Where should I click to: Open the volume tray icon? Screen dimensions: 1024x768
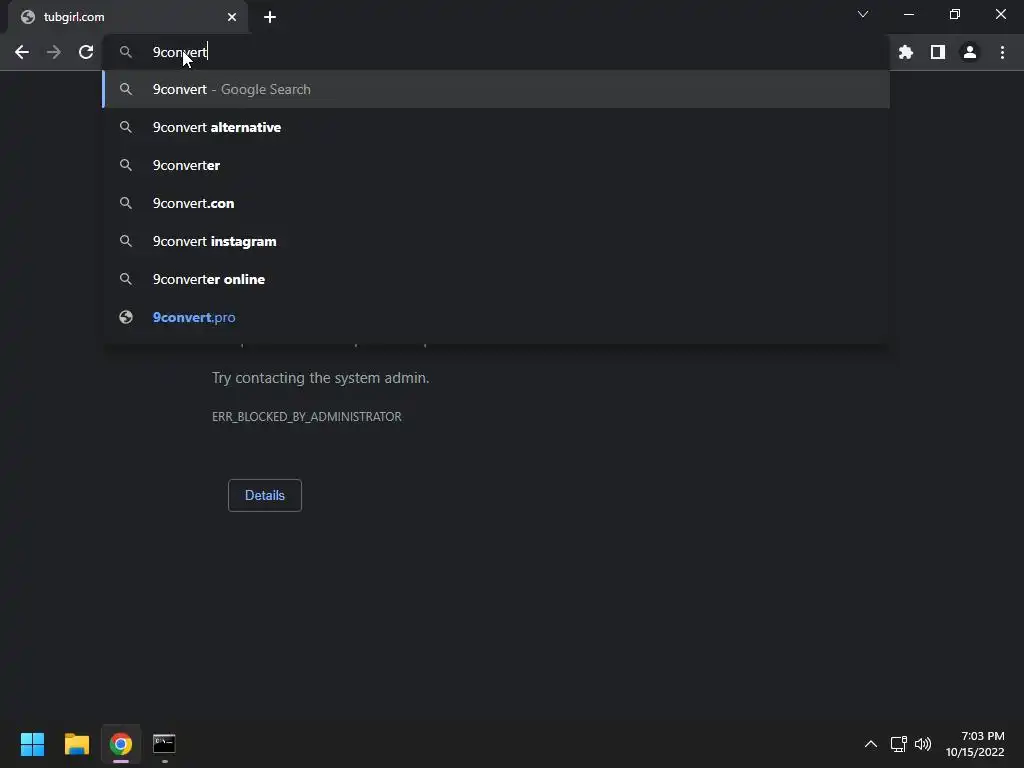923,744
